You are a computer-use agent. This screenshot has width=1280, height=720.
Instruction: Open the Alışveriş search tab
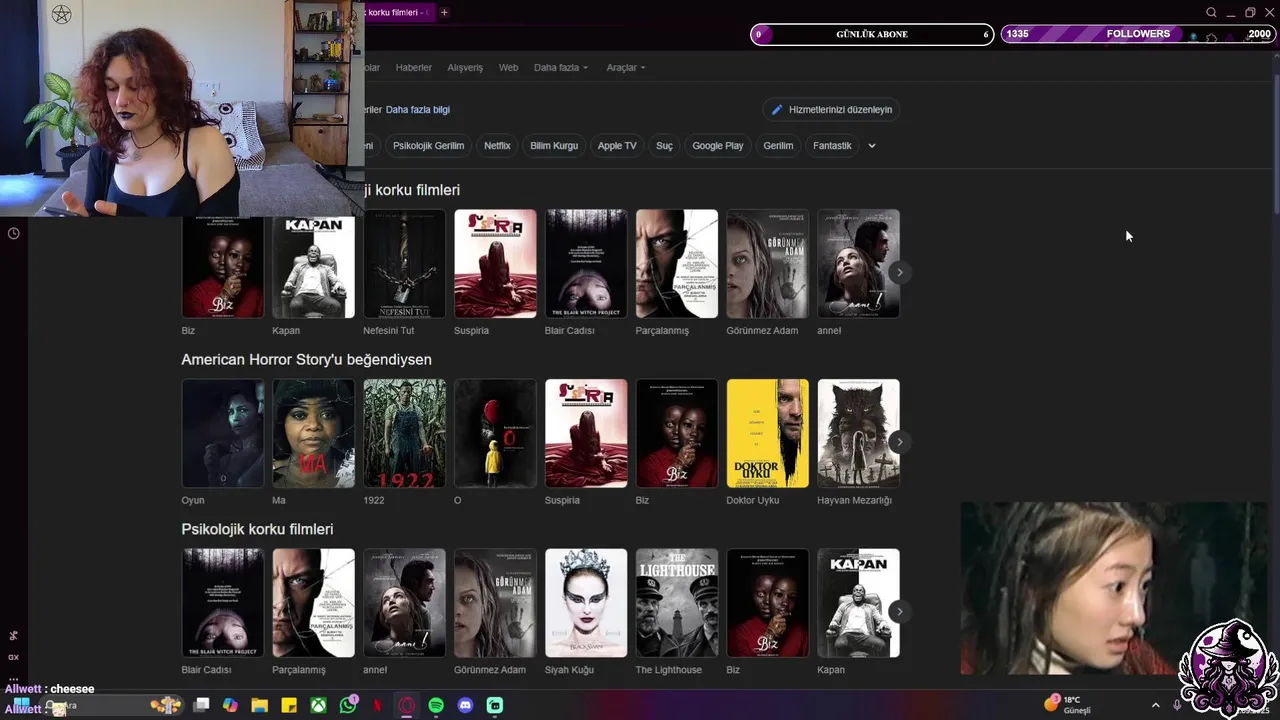(465, 67)
